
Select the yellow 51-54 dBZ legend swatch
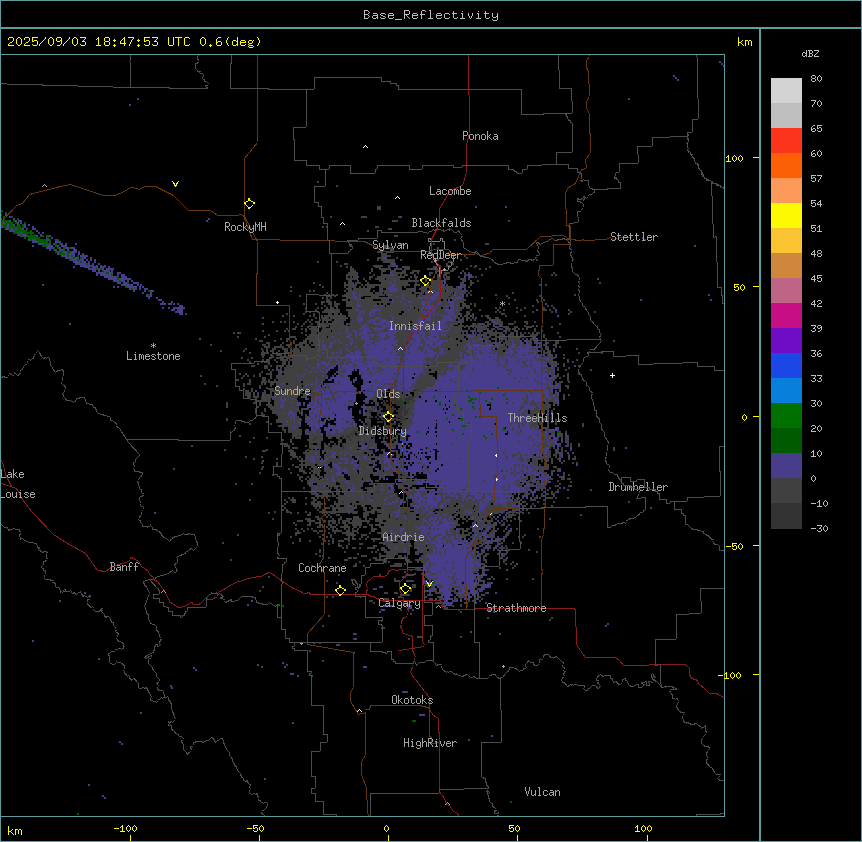tap(786, 215)
